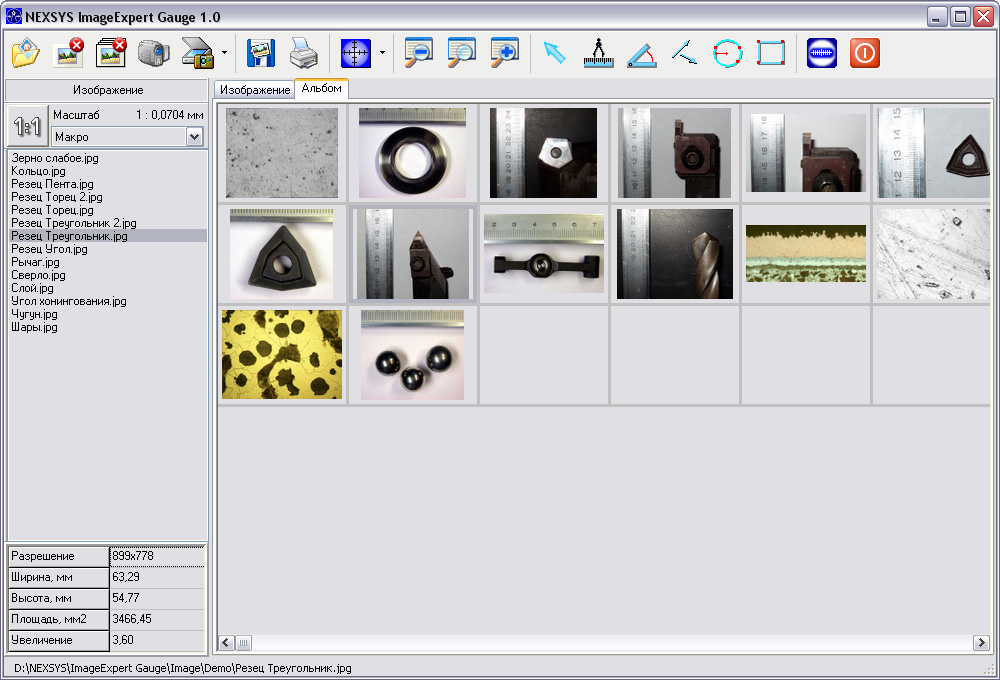Zoom in with the plus magnifier
This screenshot has height=680, width=1000.
pos(504,53)
